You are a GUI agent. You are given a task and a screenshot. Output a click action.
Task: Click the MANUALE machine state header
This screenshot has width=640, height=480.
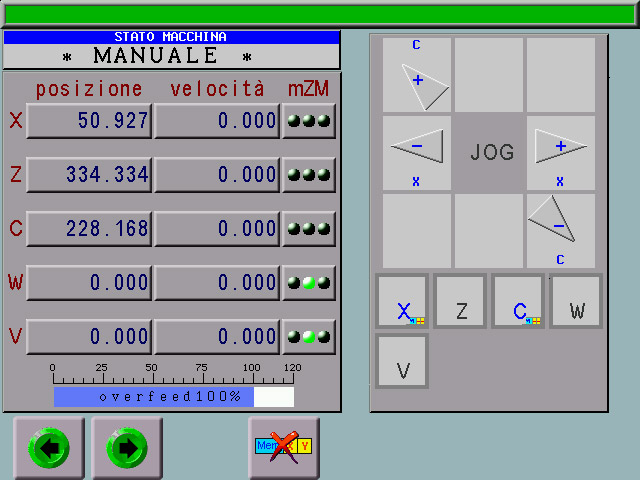coord(171,55)
